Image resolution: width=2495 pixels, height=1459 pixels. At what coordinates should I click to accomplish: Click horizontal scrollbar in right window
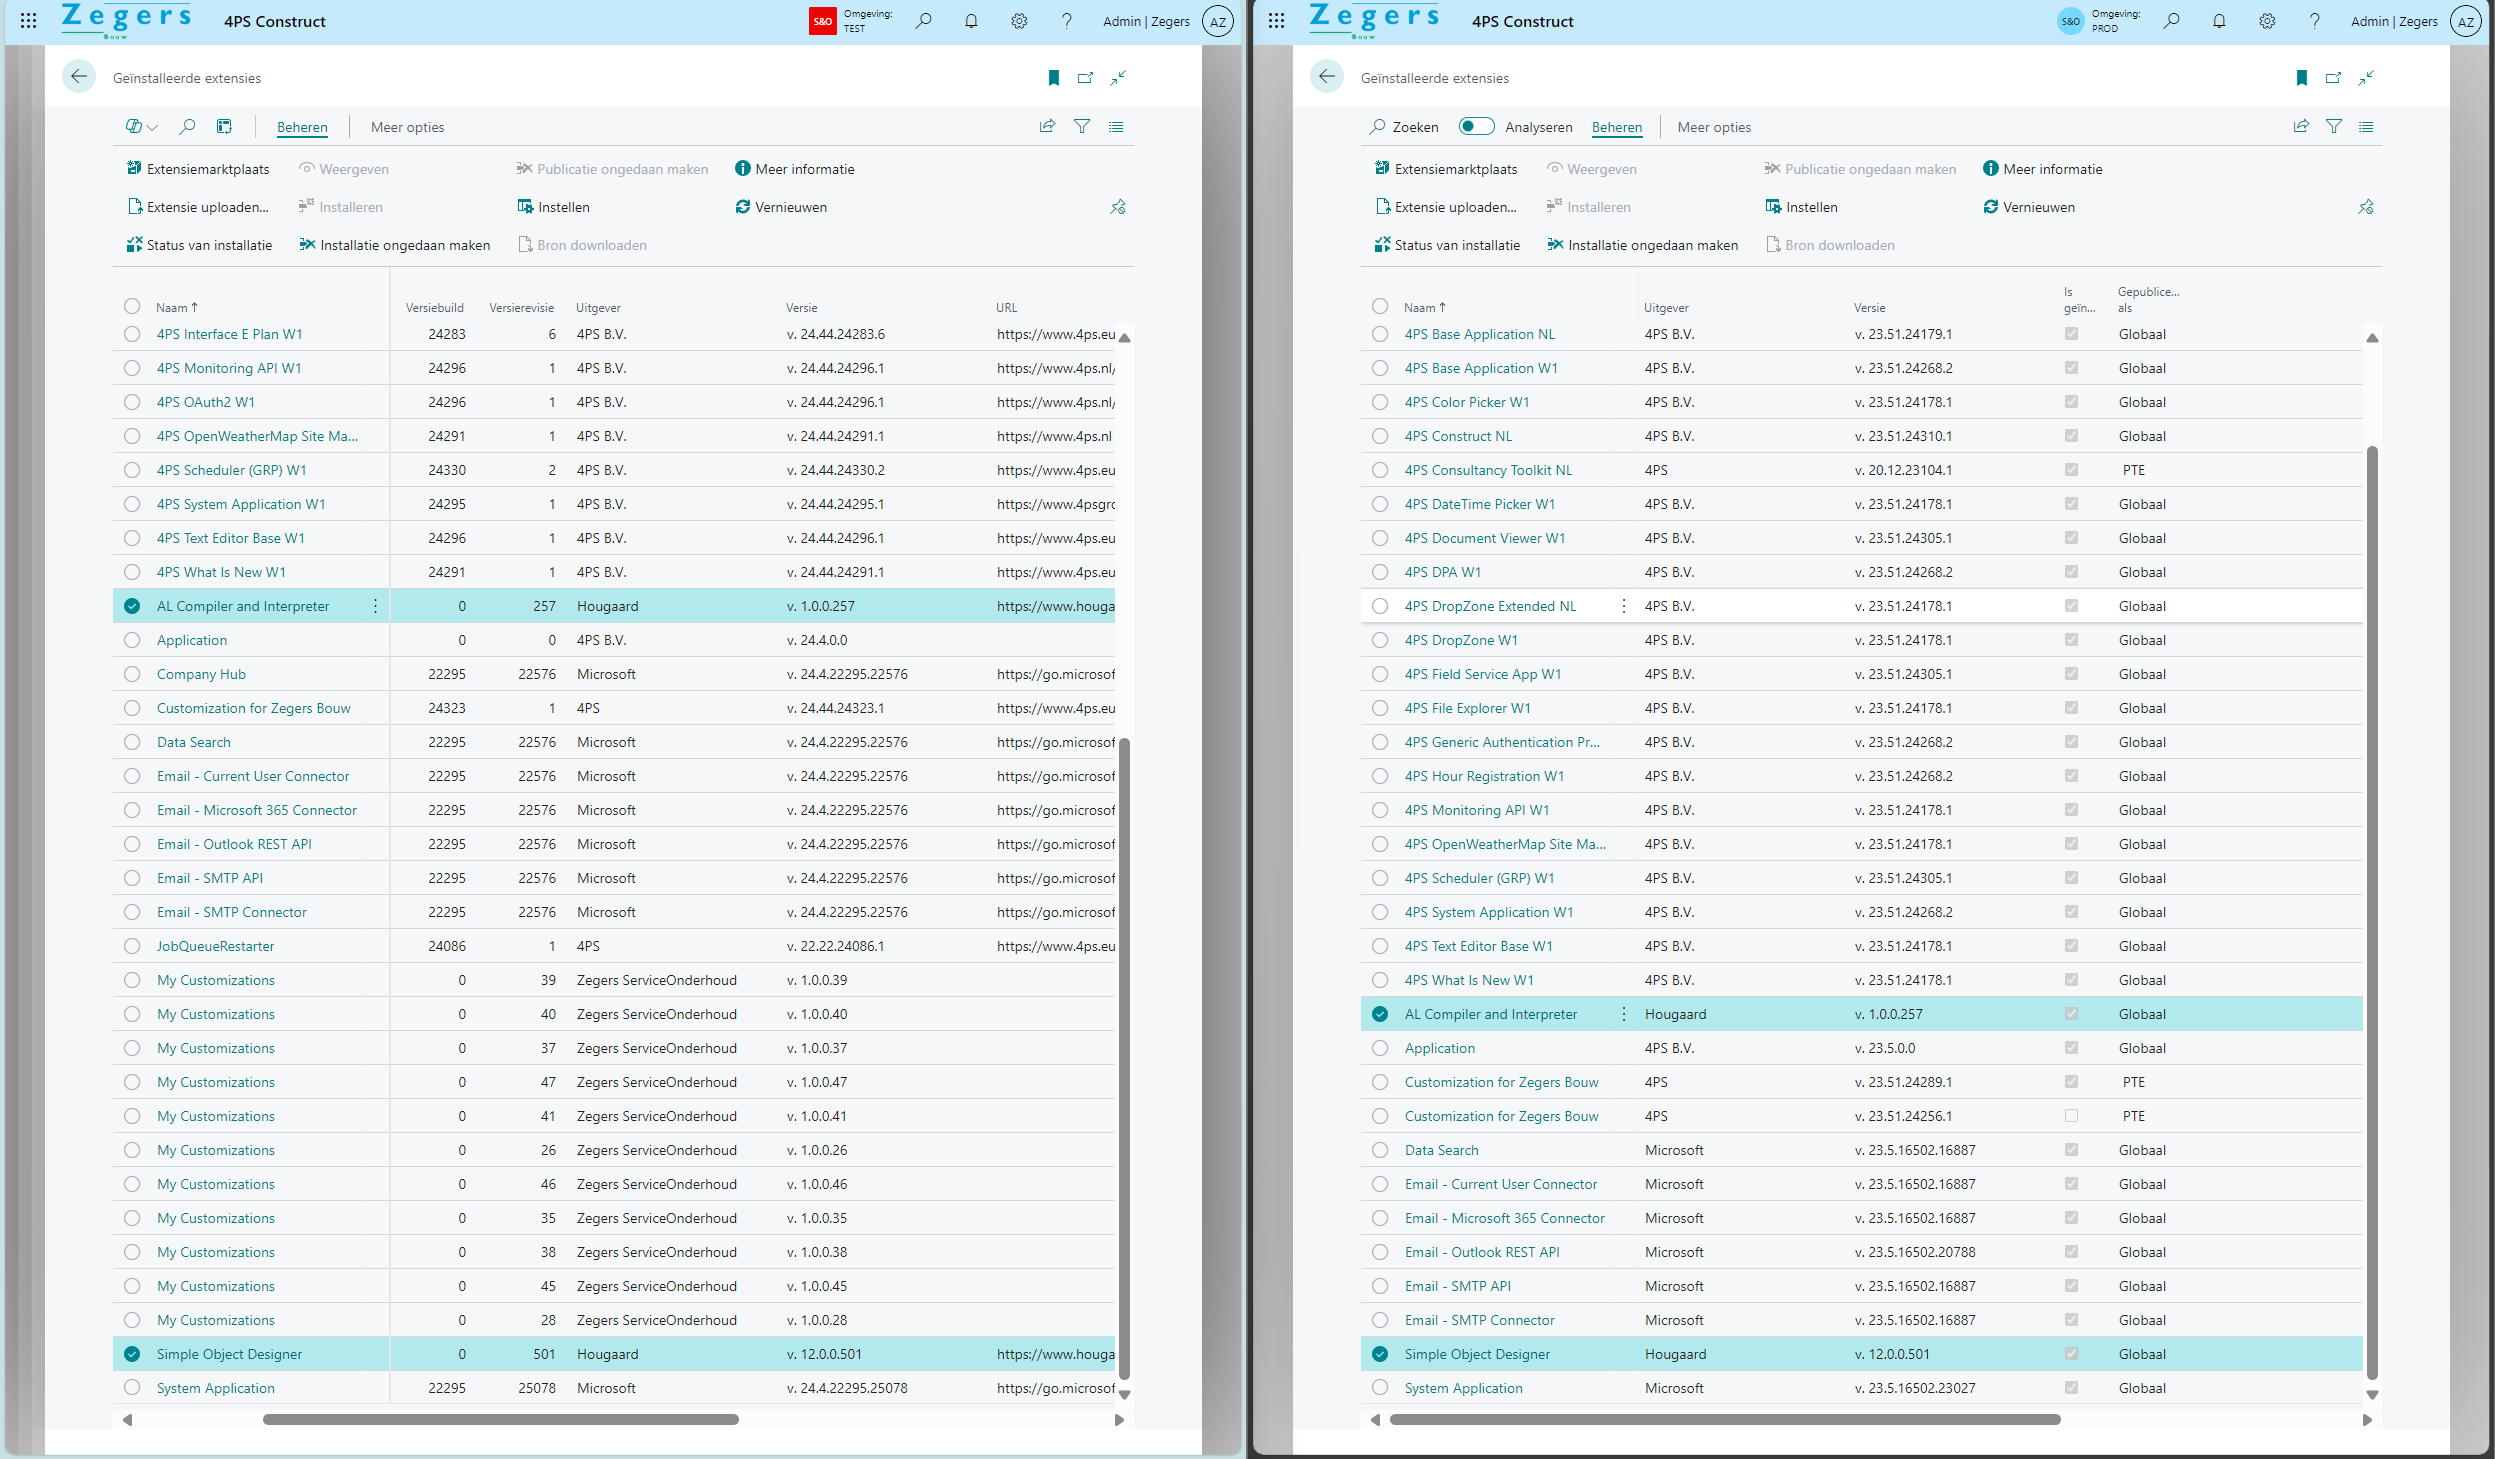1725,1419
